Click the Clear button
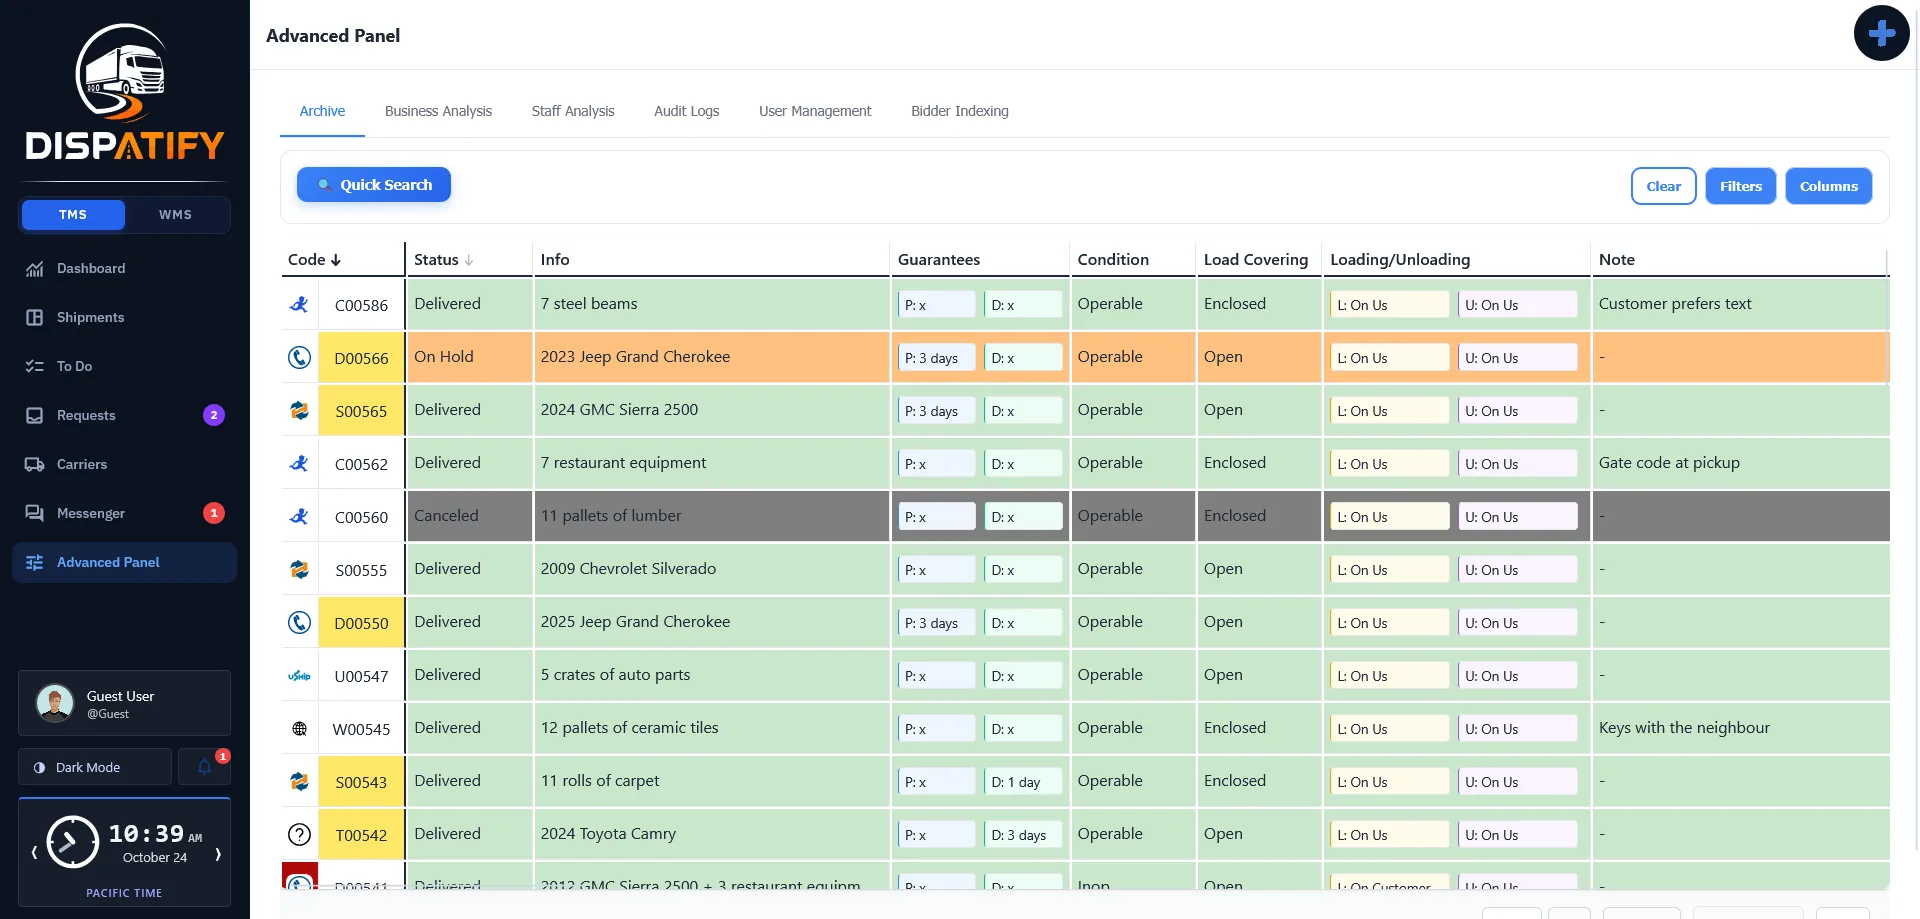Screen dimensions: 1920x919 tap(1663, 186)
